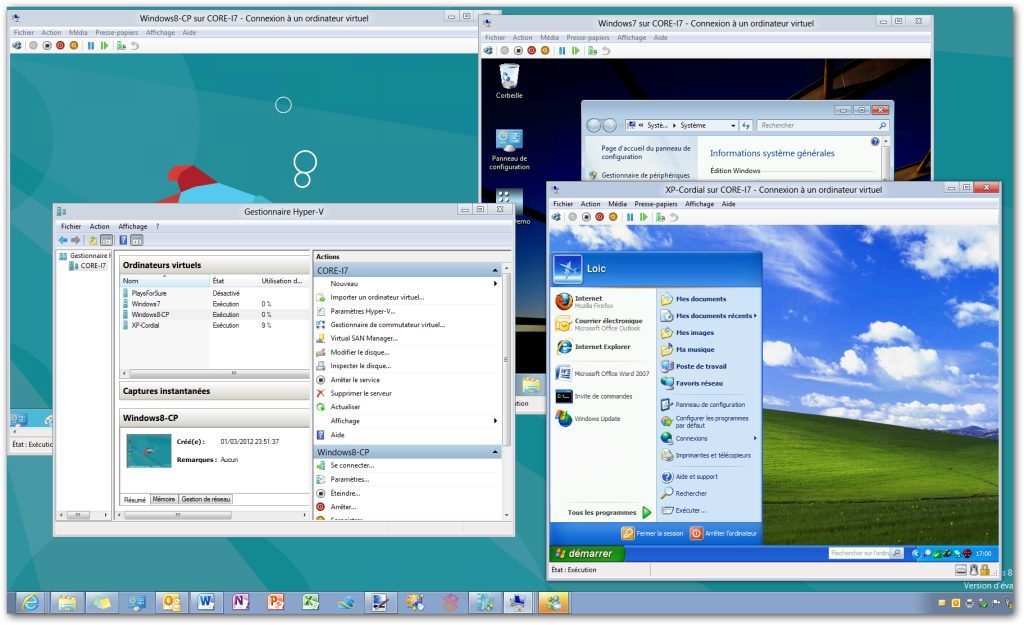This screenshot has width=1024, height=625.
Task: Click green reset arrow in XP-Cordial toolbar
Action: point(643,217)
